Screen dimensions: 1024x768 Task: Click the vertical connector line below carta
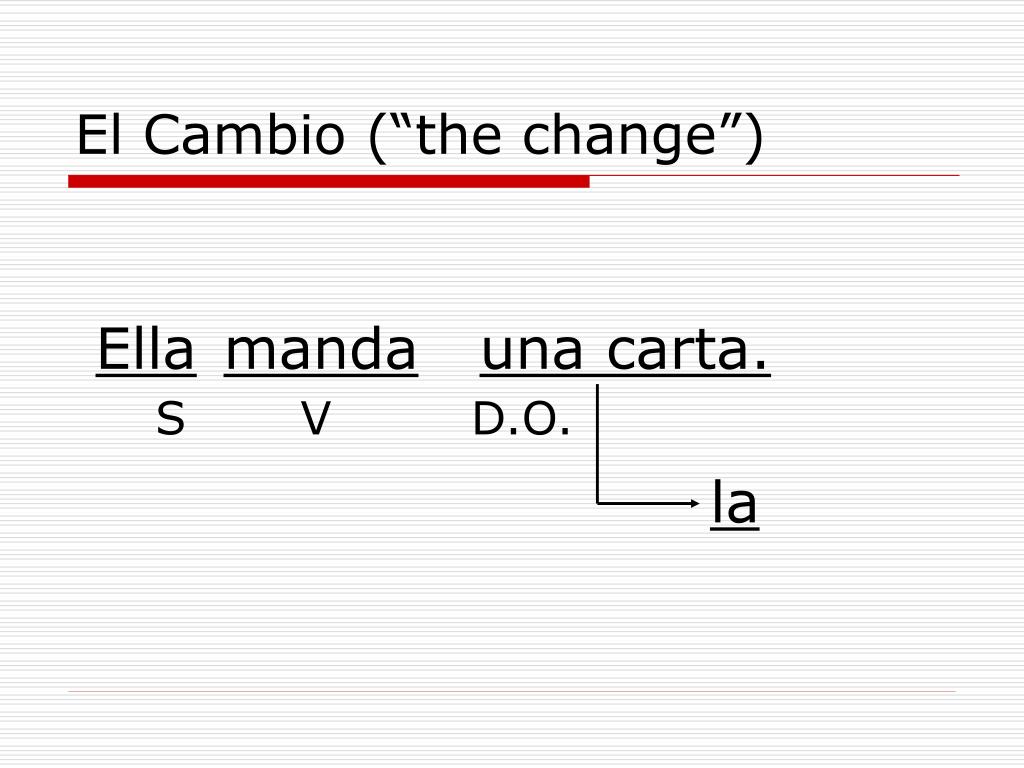click(598, 444)
